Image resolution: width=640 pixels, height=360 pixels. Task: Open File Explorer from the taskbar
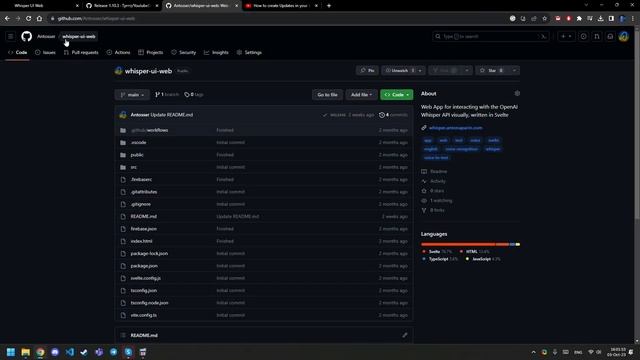coord(26,352)
